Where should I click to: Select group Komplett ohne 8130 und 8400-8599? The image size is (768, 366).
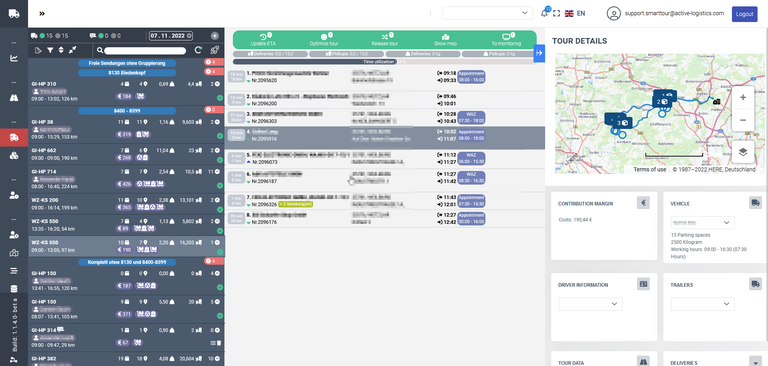[127, 262]
